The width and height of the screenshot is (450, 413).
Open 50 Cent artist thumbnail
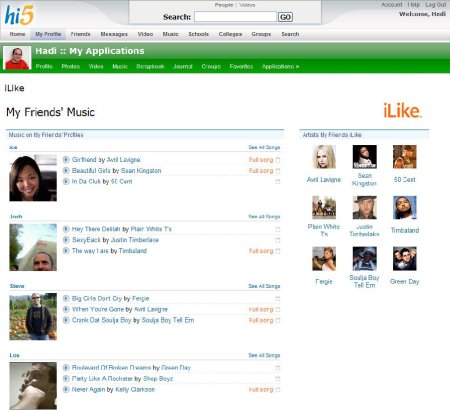point(405,157)
